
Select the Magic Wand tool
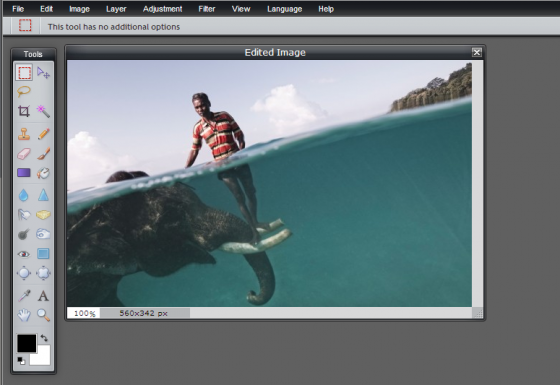point(43,111)
